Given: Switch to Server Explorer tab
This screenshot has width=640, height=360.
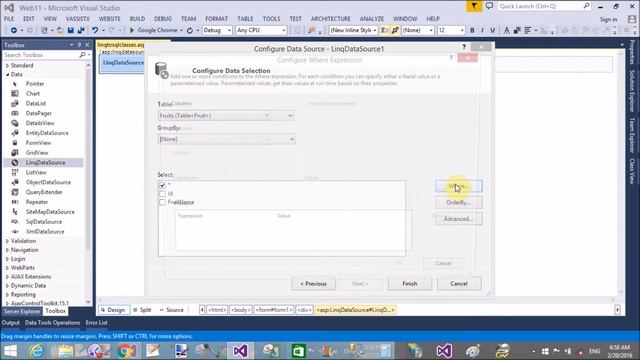Looking at the screenshot, I should tap(22, 311).
